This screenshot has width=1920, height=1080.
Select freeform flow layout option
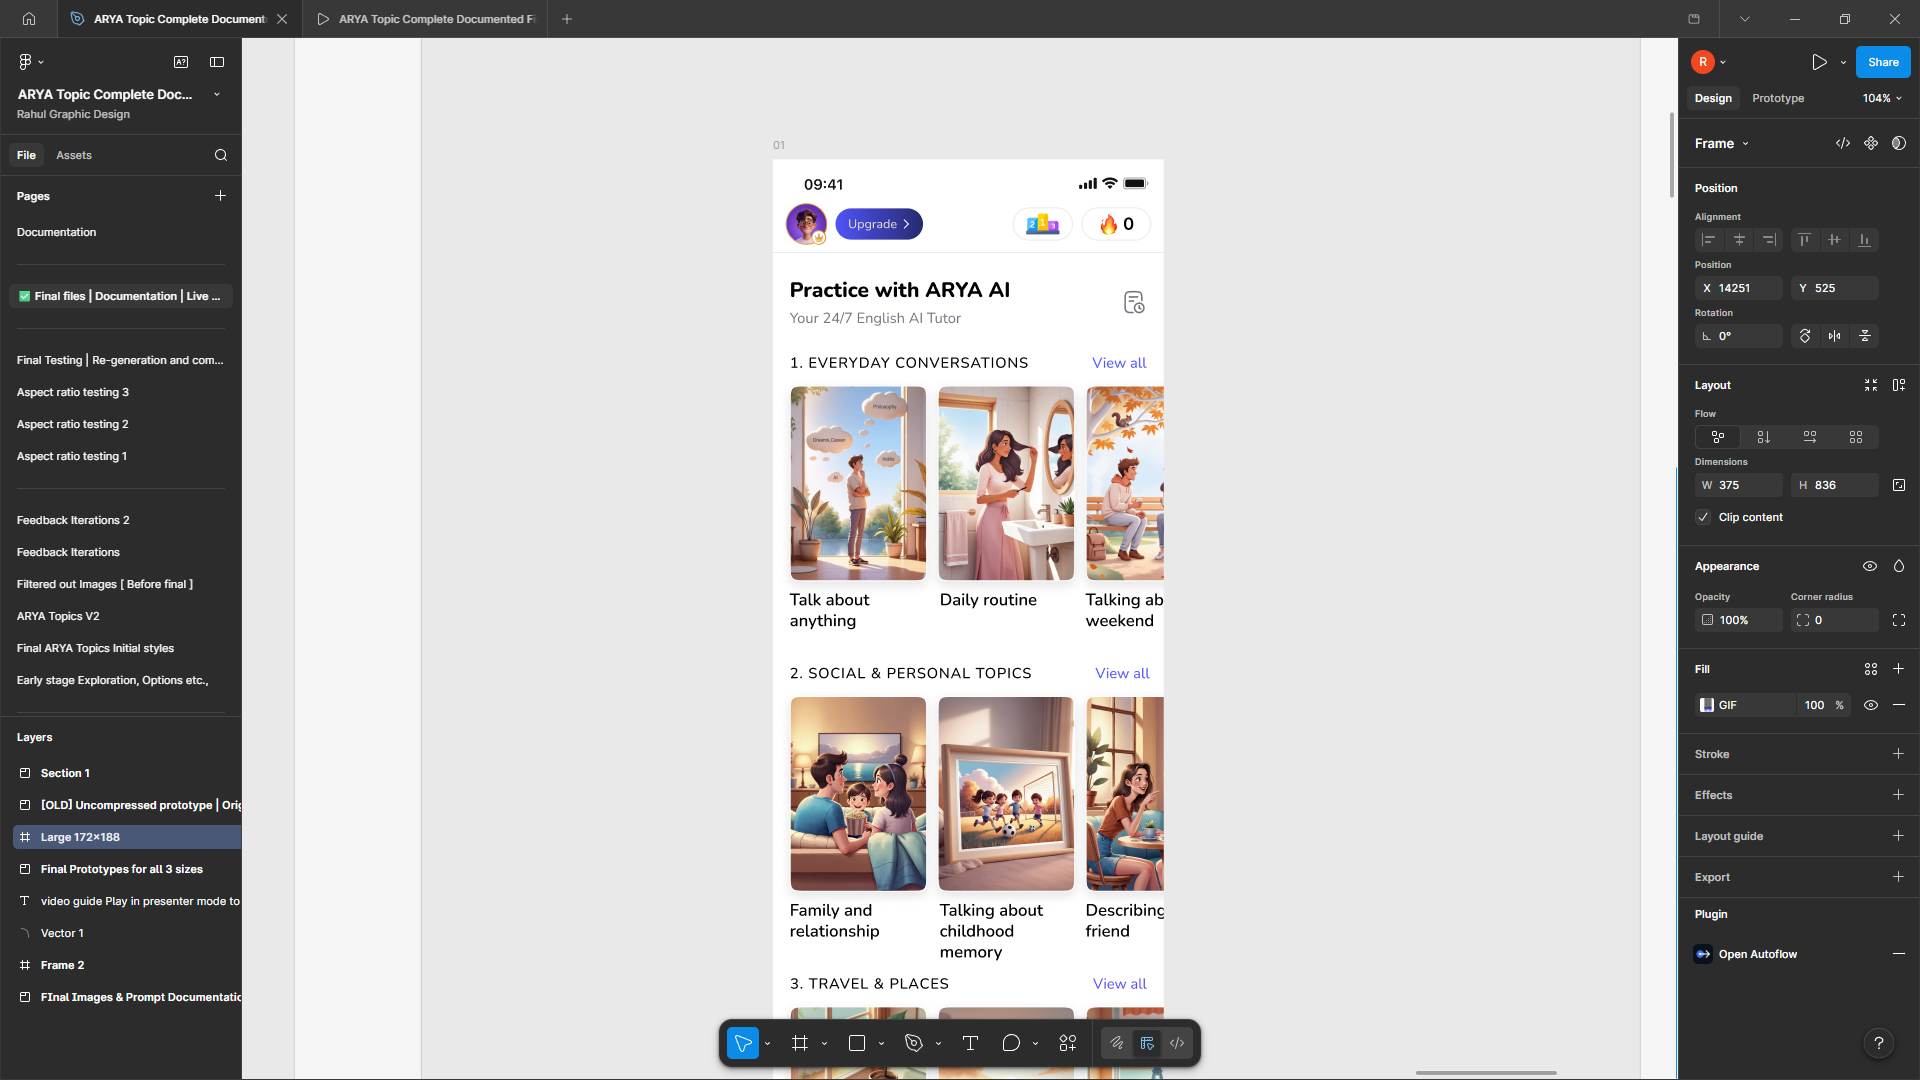[x=1718, y=437]
